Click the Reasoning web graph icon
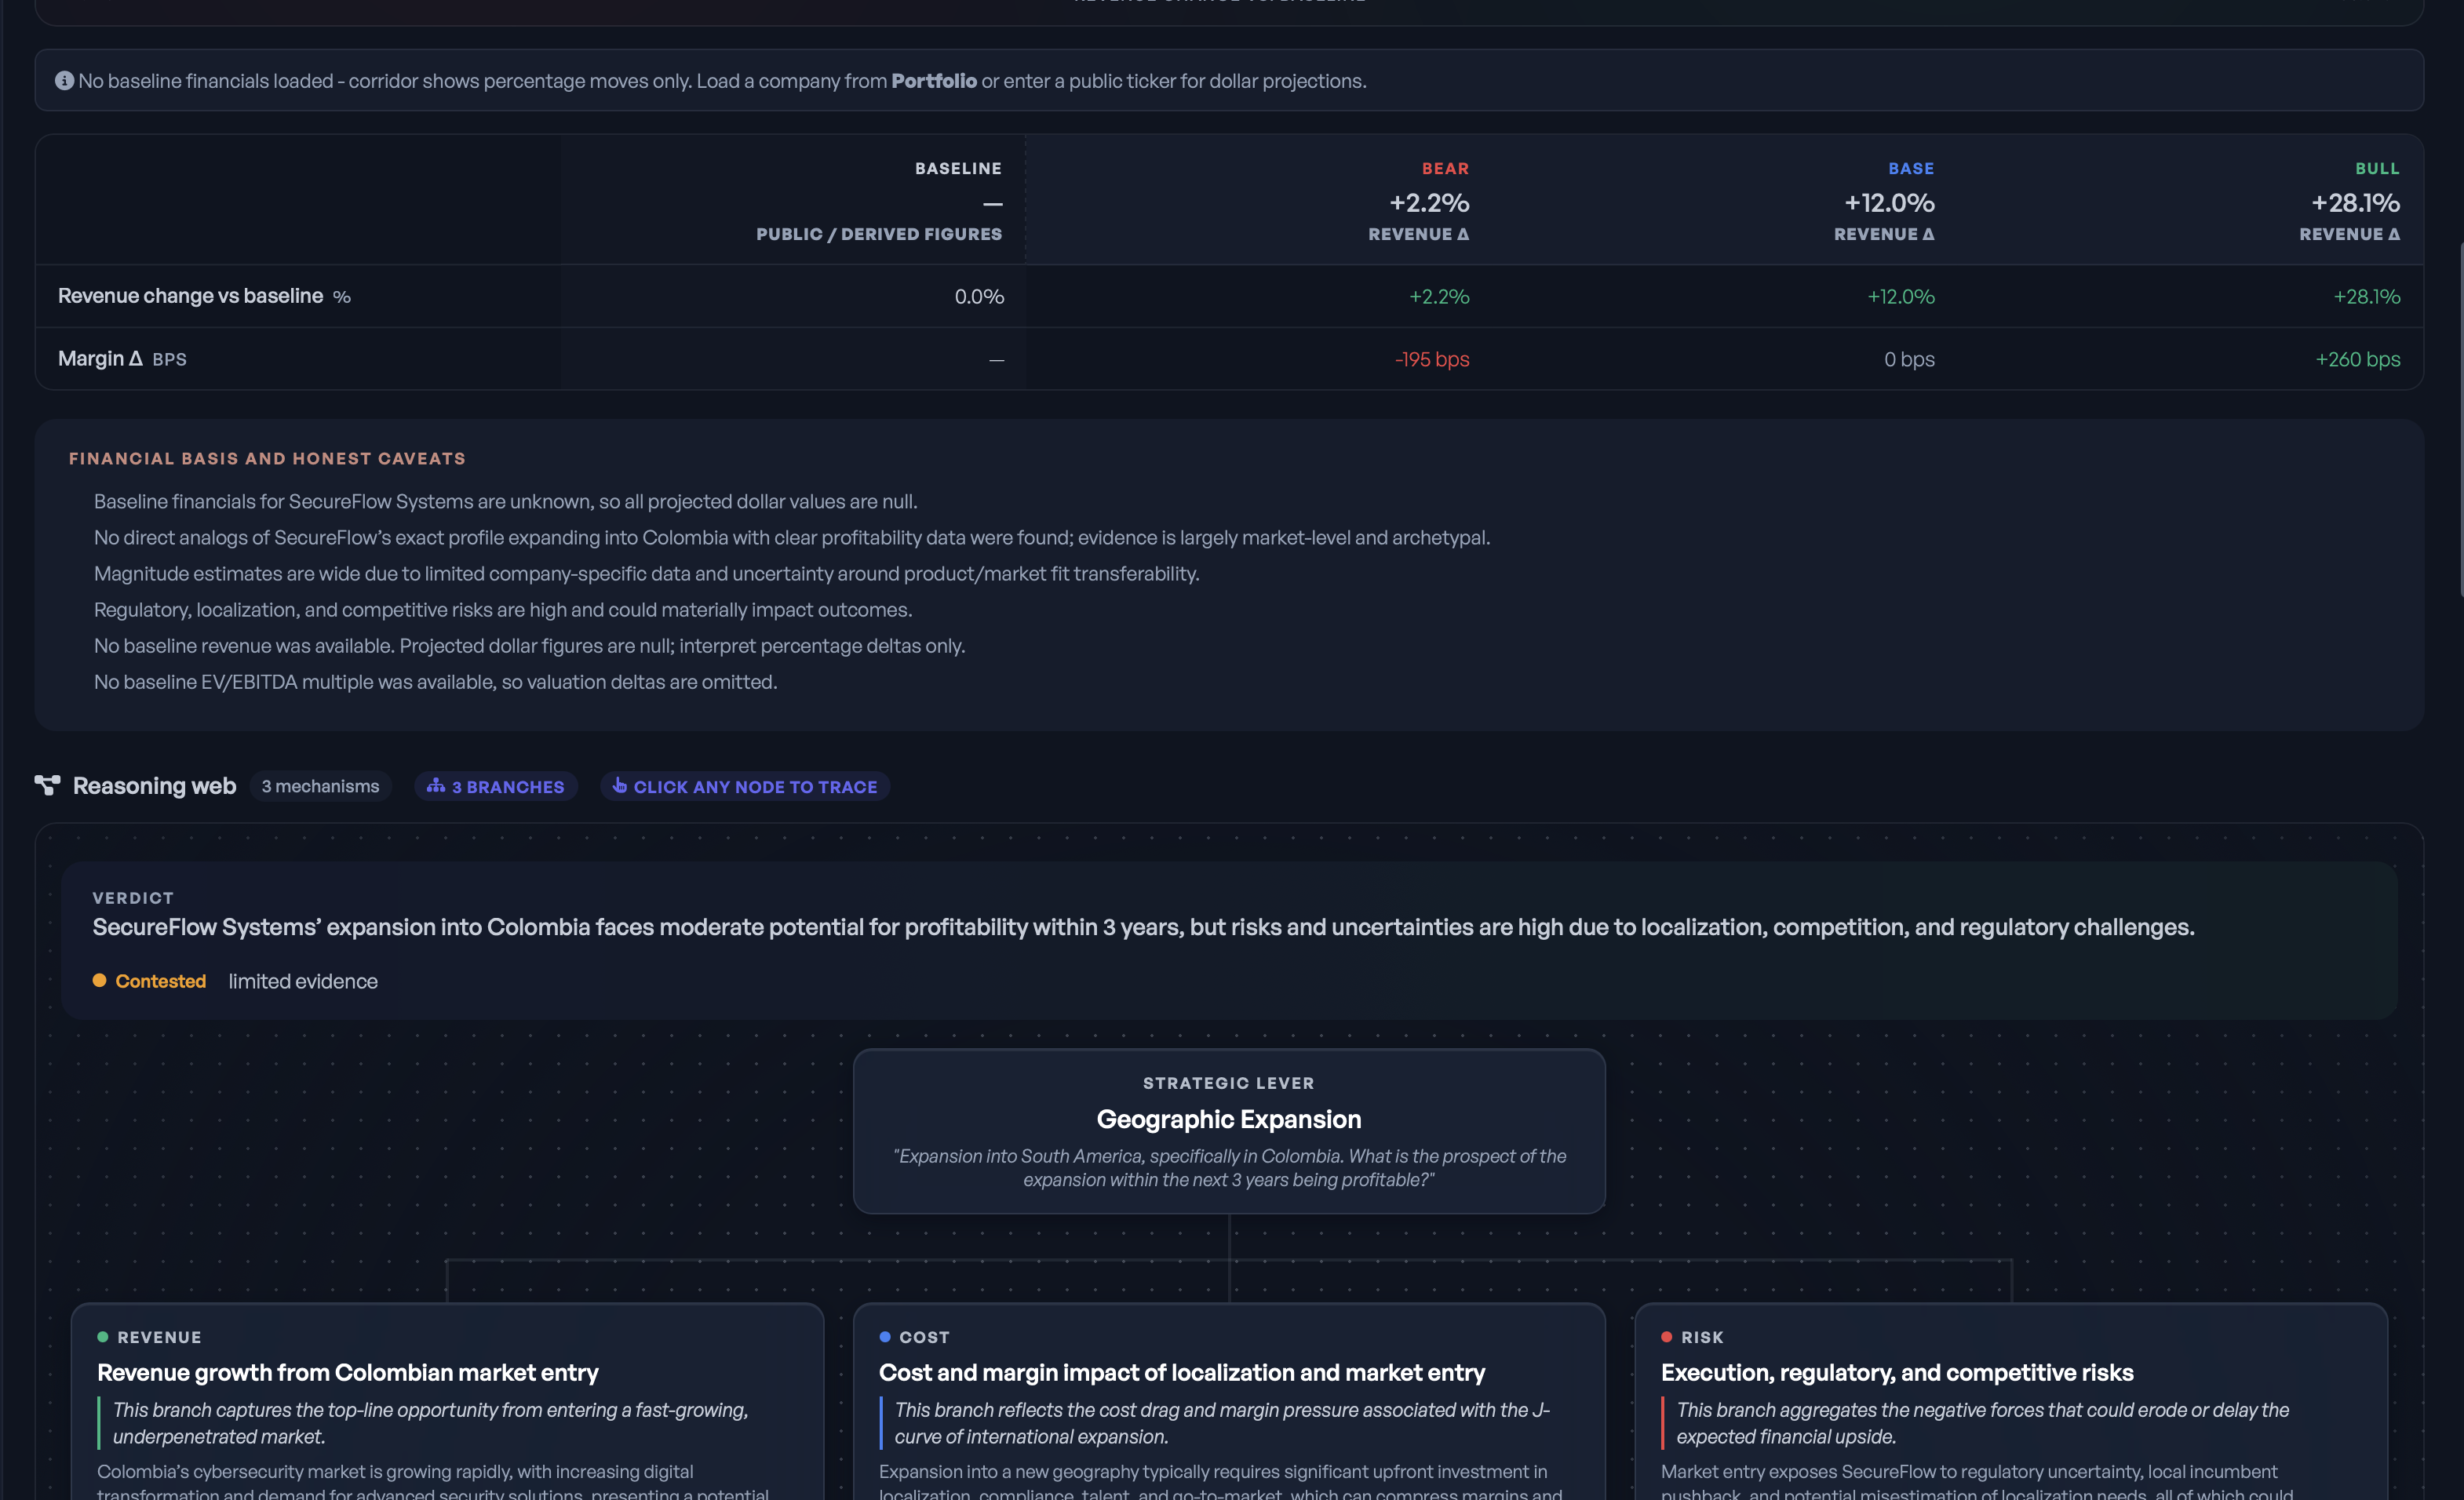 coord(47,786)
